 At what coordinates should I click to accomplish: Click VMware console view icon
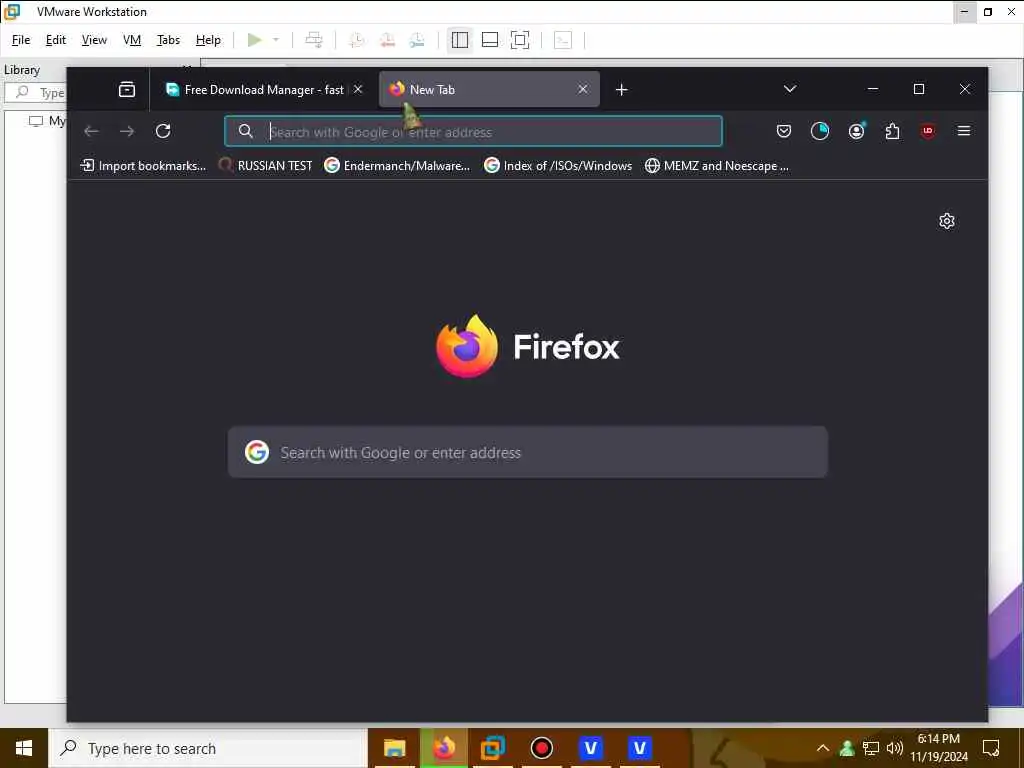pos(563,40)
